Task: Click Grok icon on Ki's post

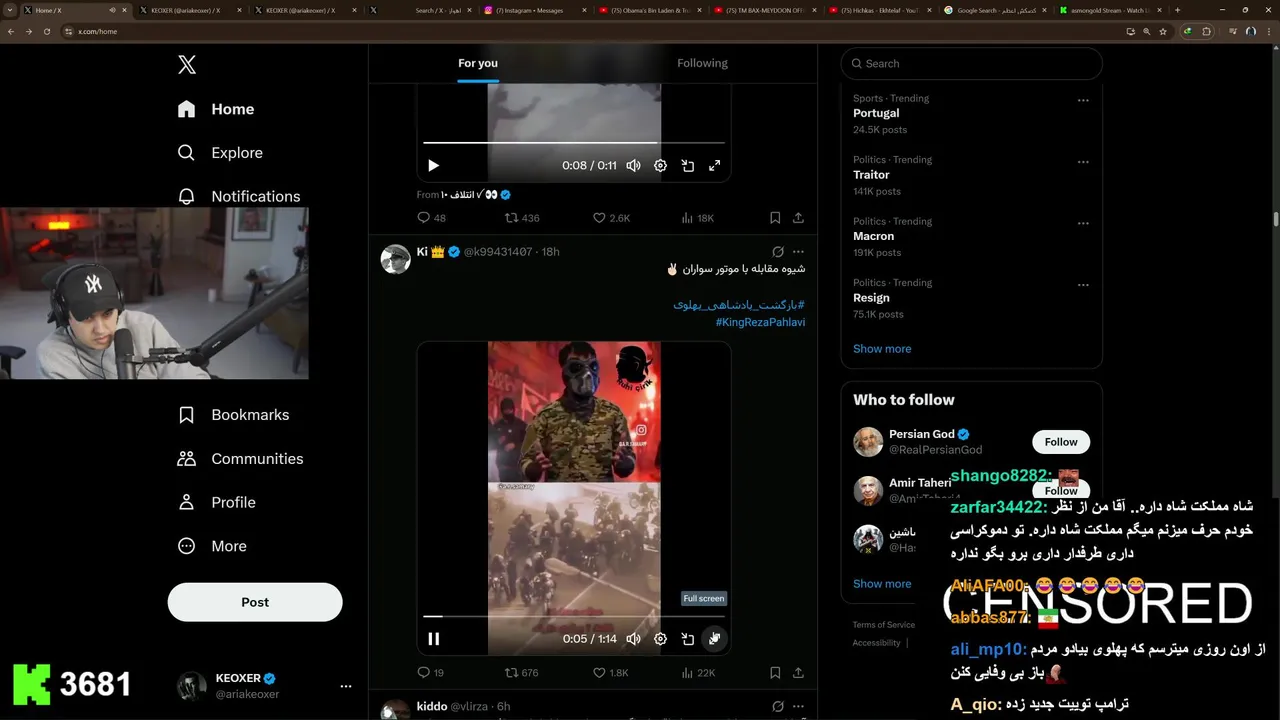Action: click(x=778, y=252)
